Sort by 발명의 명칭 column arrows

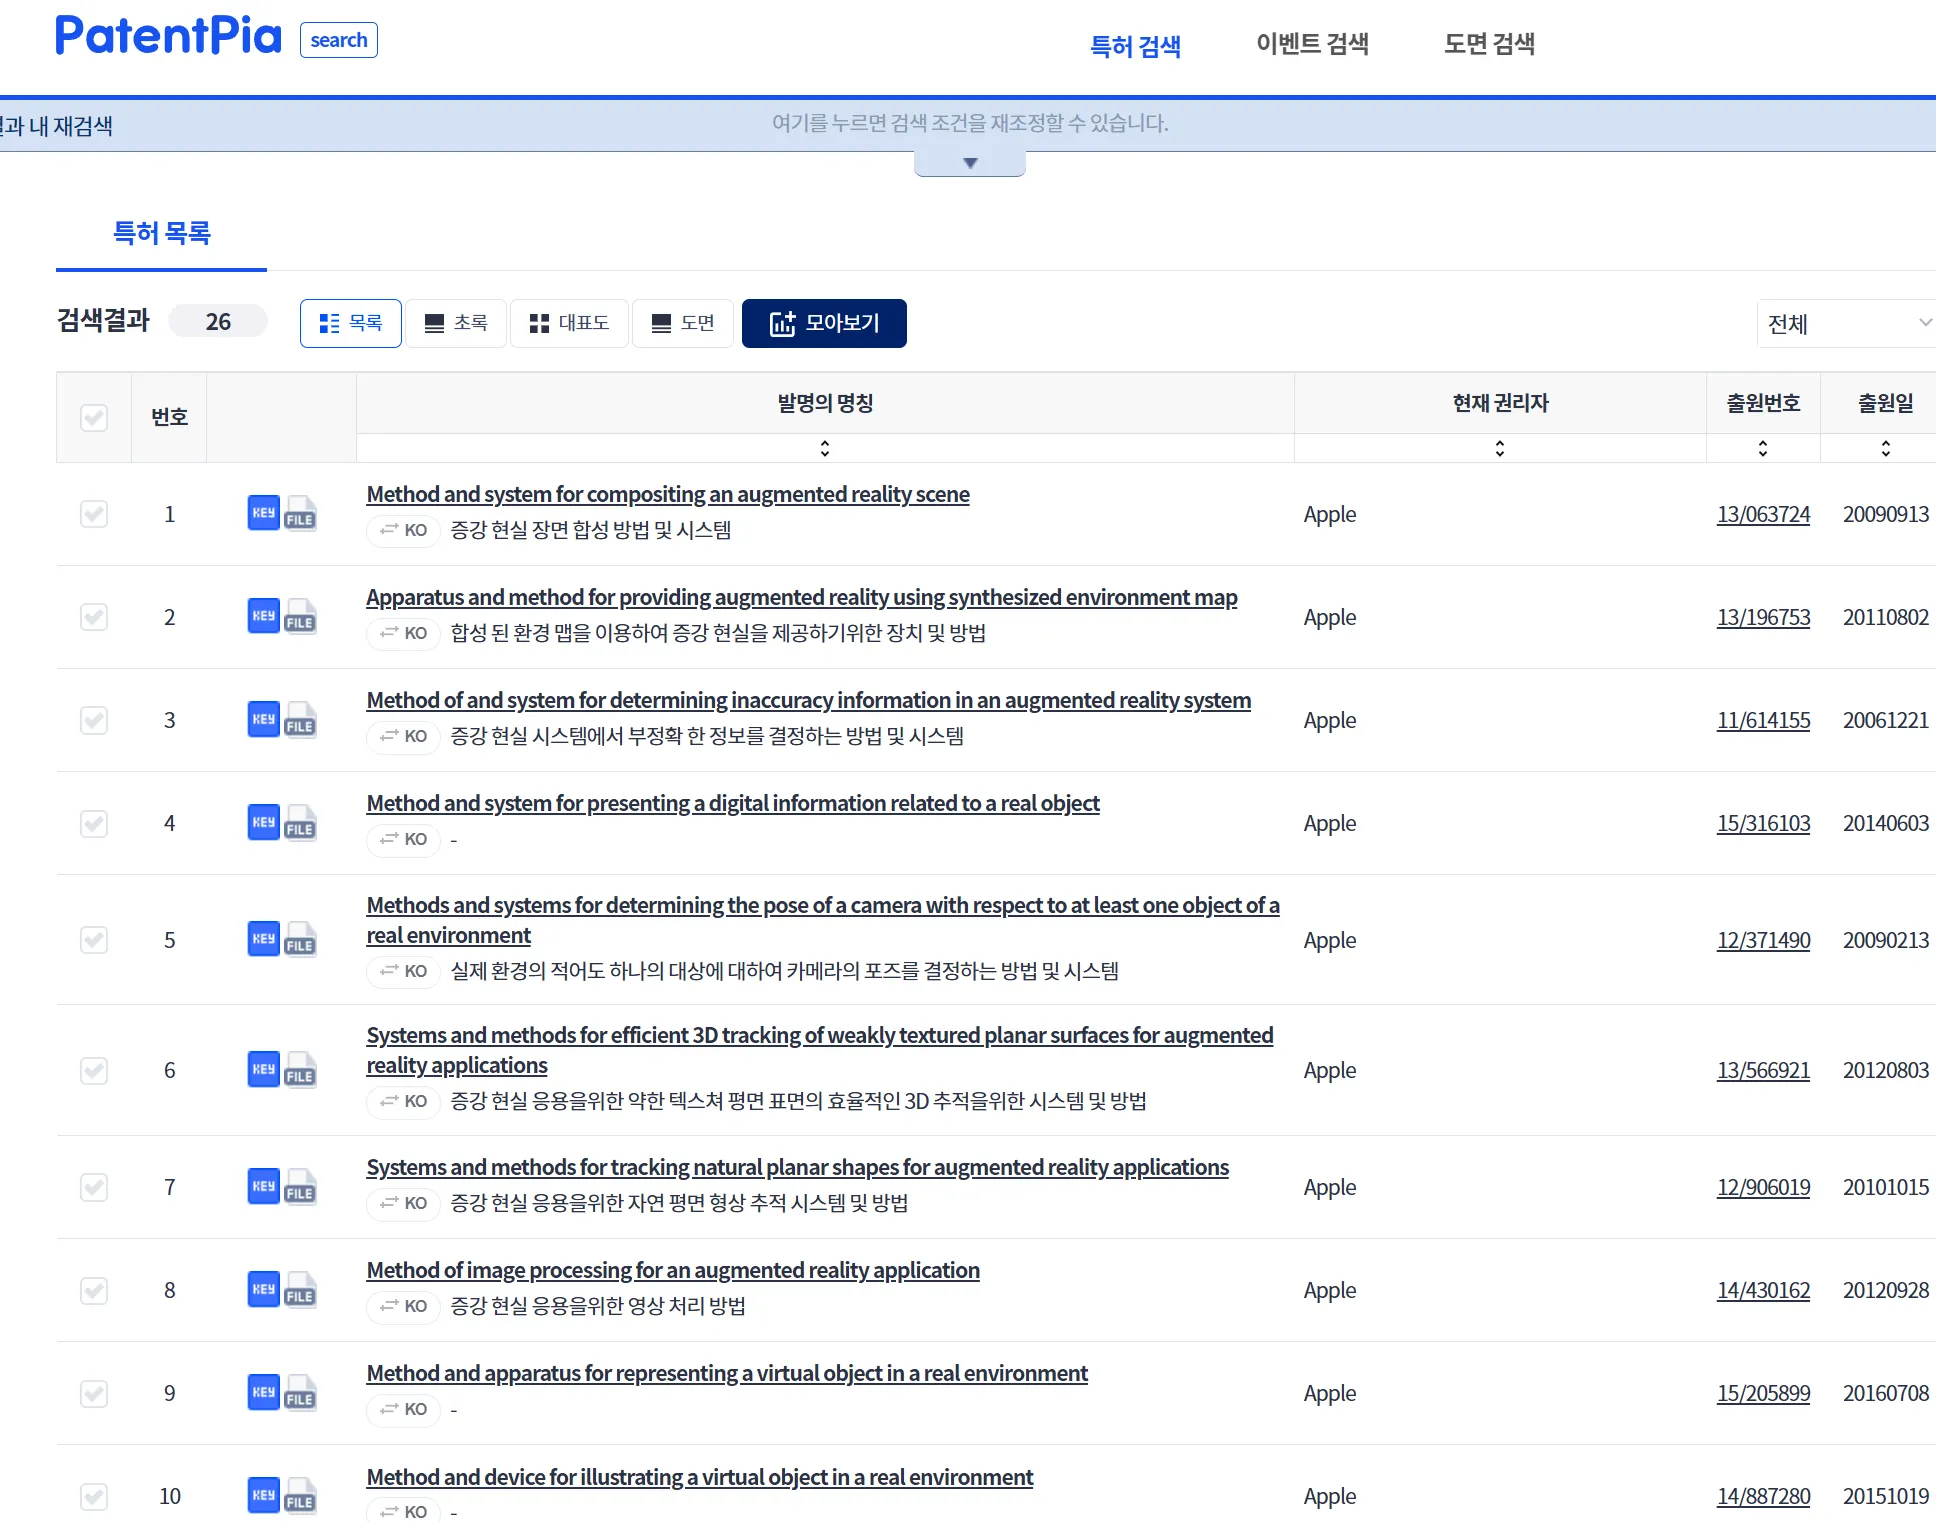click(825, 448)
